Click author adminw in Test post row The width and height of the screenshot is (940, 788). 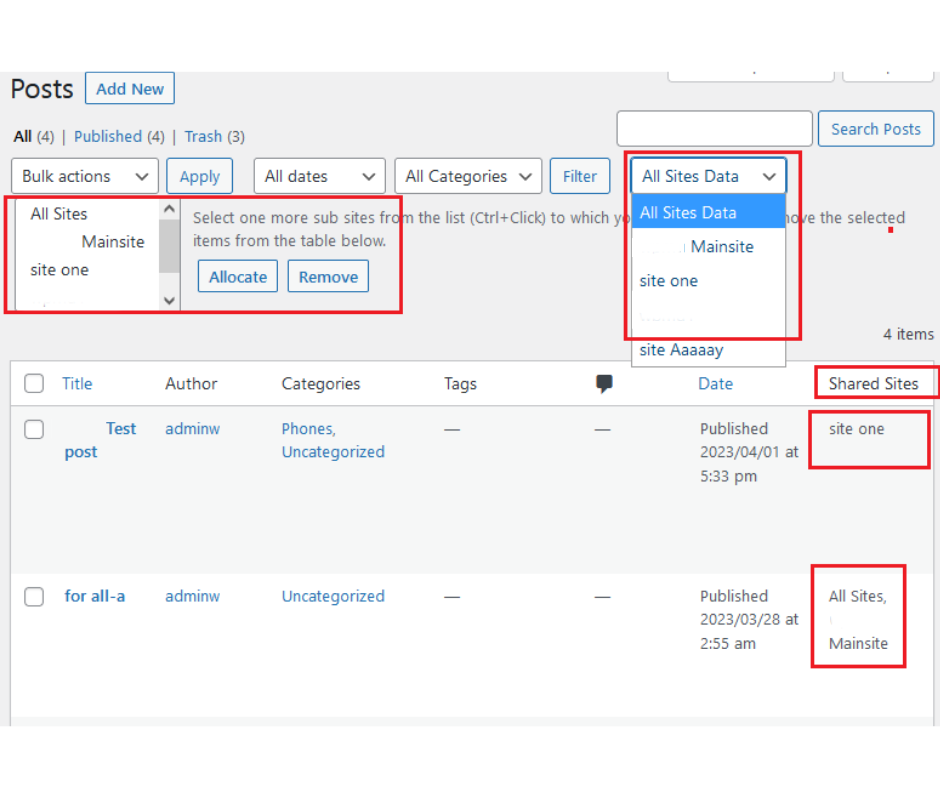click(192, 429)
